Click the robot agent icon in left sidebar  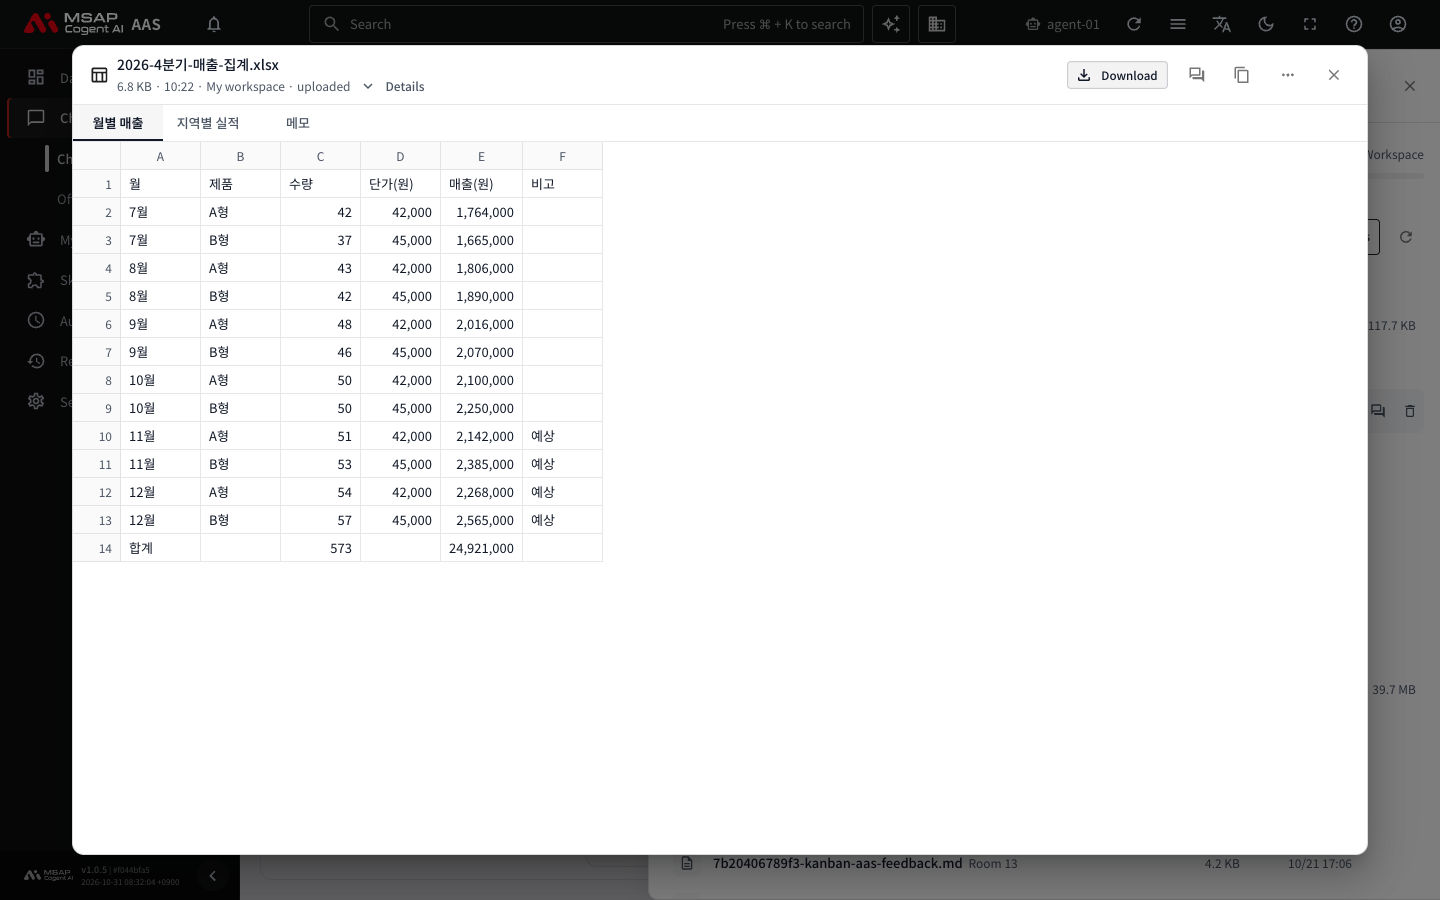click(x=36, y=239)
